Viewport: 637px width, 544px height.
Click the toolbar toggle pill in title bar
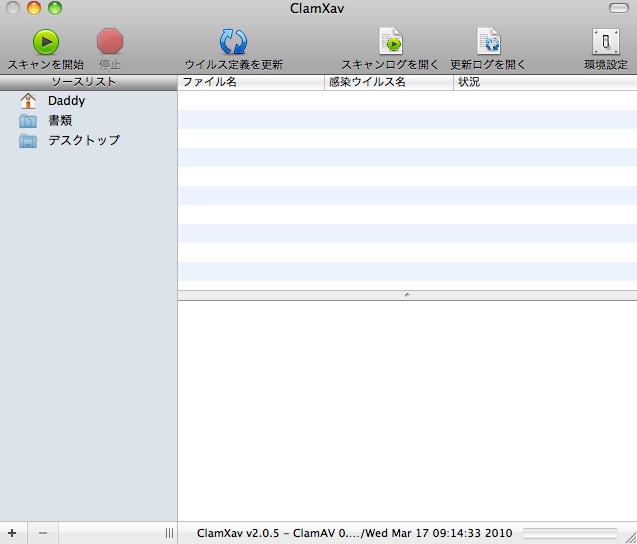(619, 8)
